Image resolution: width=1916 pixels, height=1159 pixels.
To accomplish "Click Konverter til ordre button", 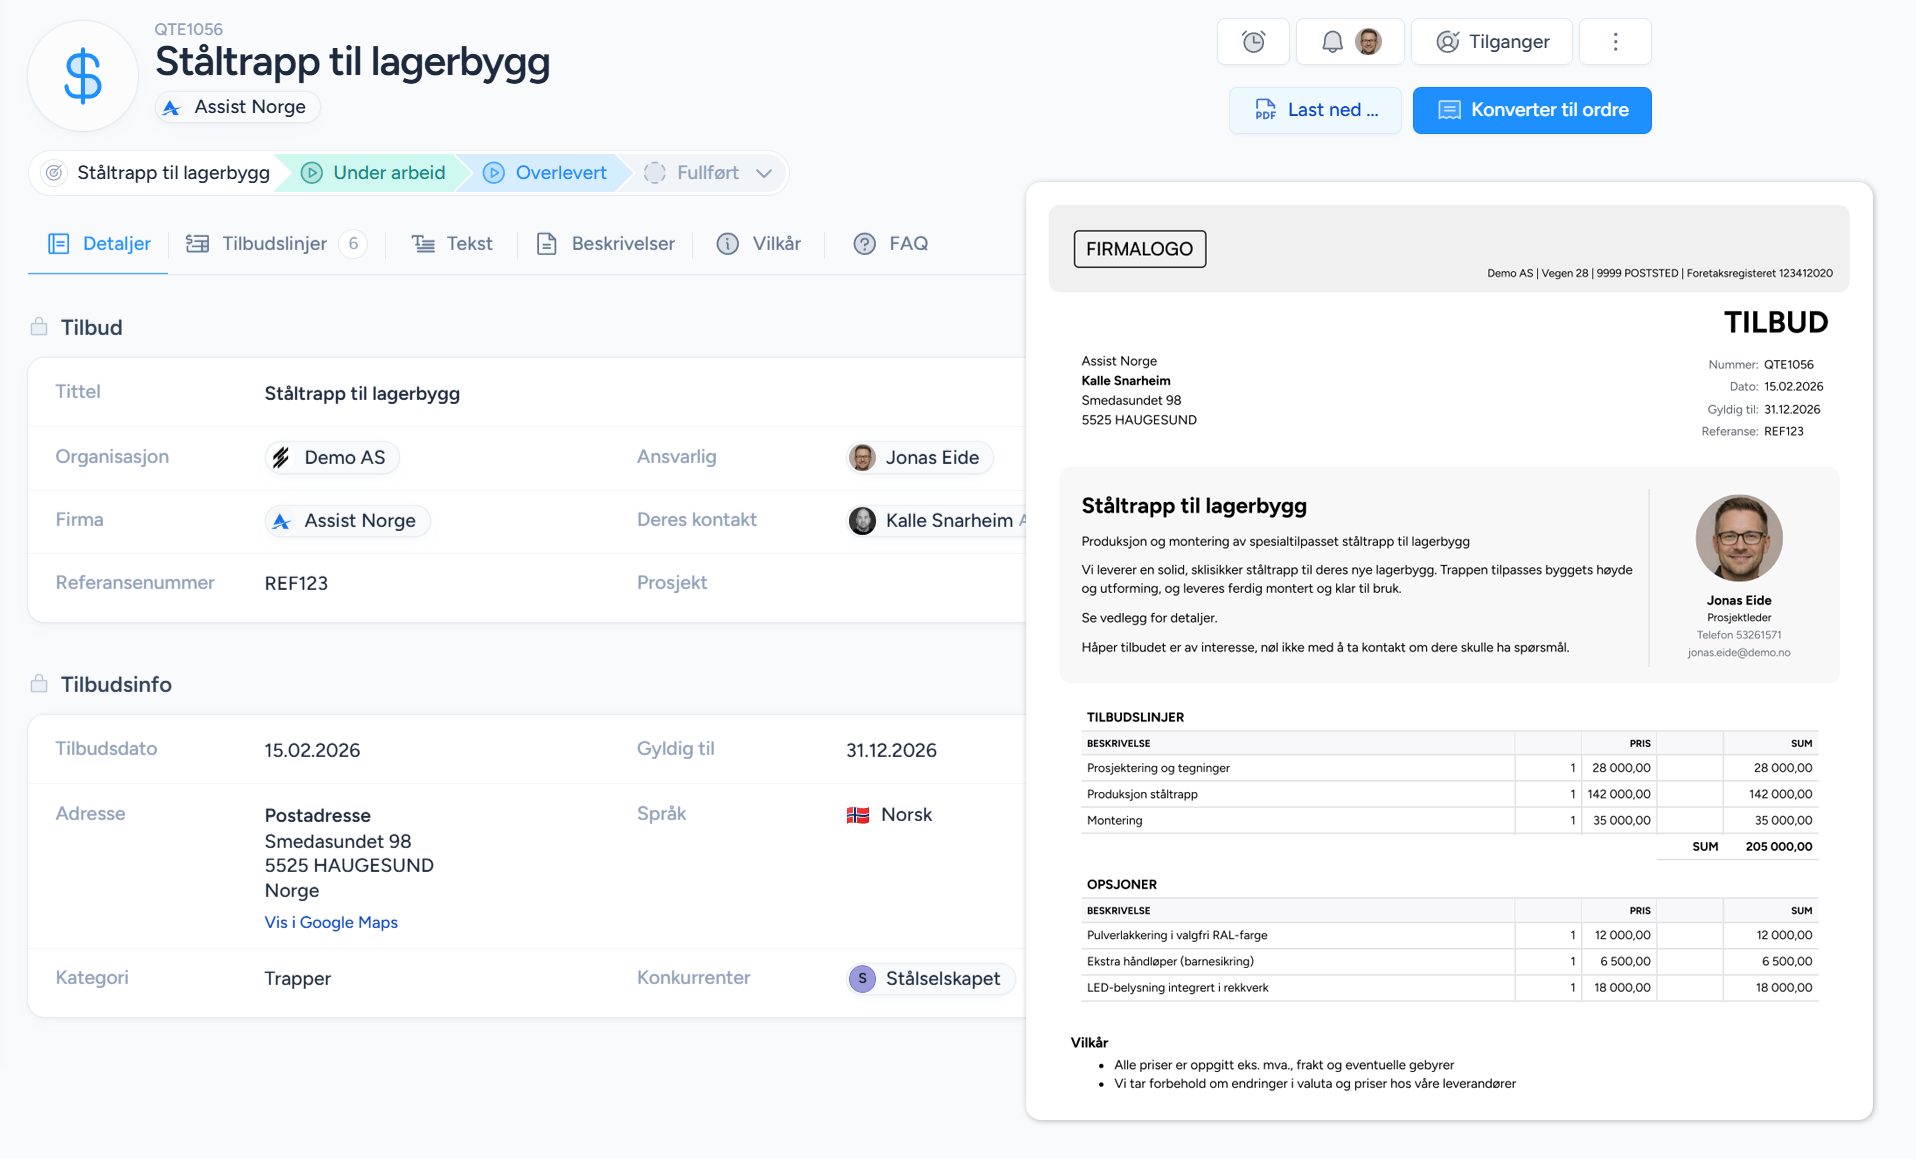I will pyautogui.click(x=1531, y=110).
